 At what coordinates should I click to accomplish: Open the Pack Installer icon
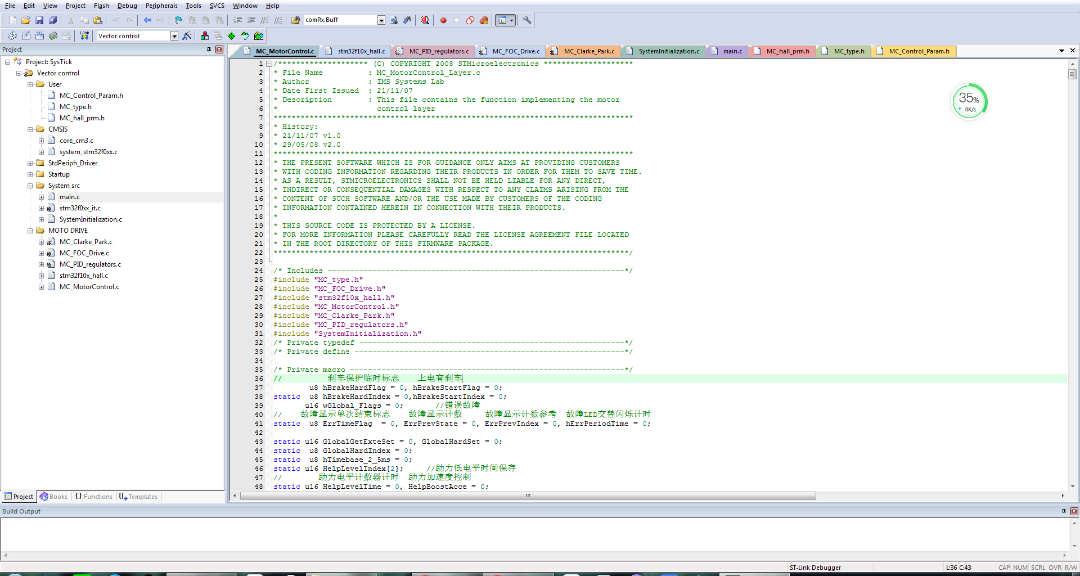(258, 36)
